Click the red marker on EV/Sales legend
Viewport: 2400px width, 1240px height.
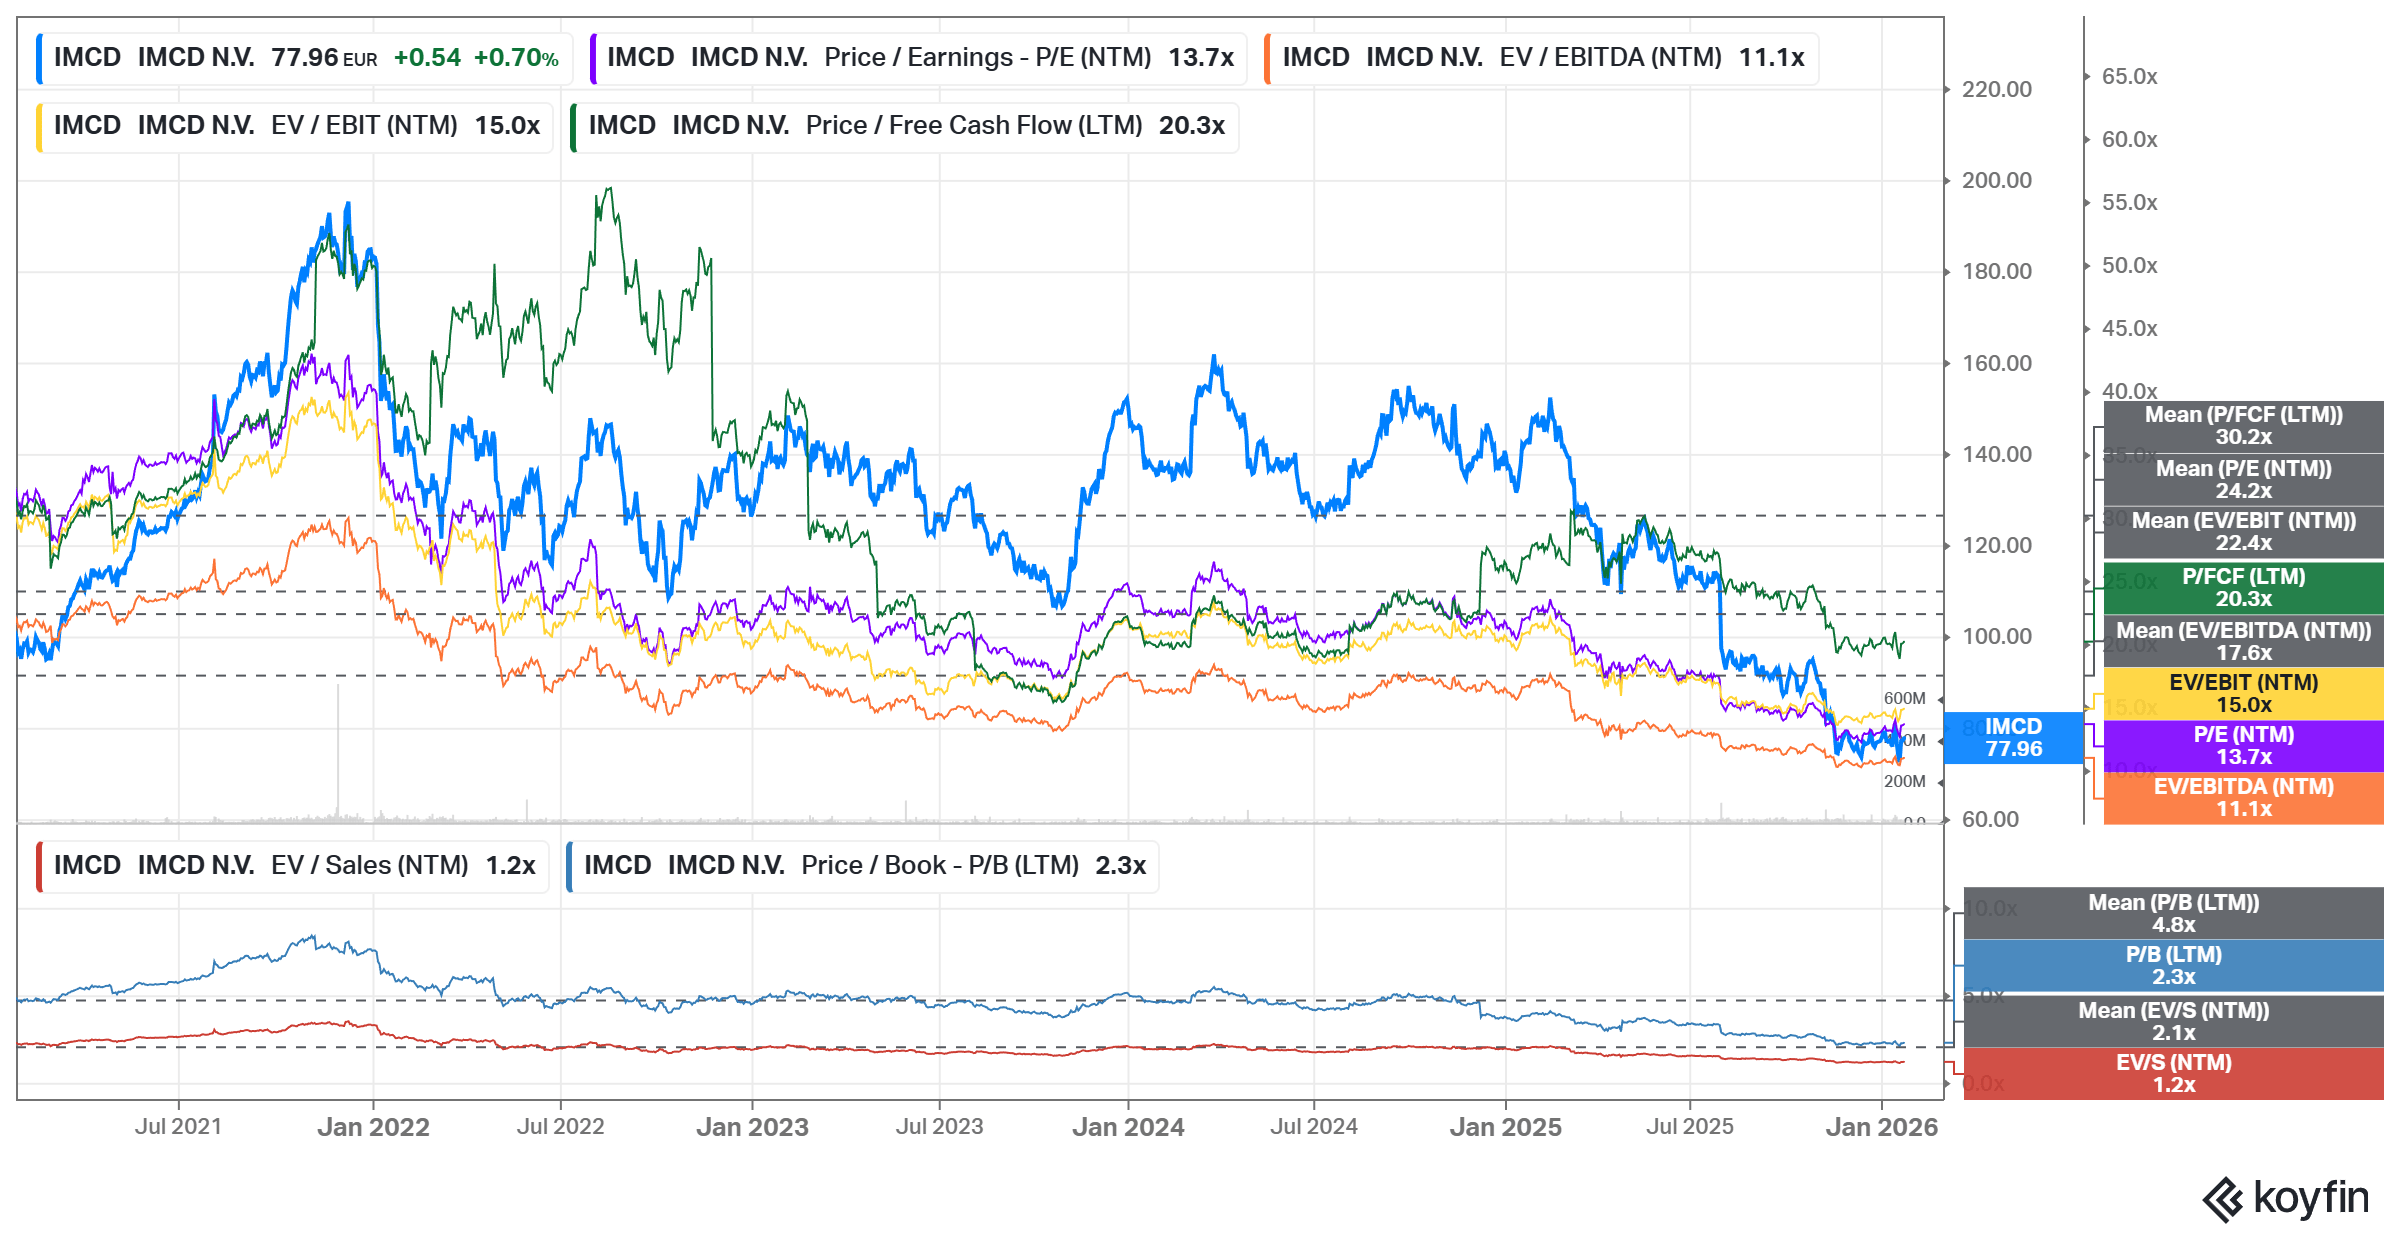pyautogui.click(x=39, y=864)
